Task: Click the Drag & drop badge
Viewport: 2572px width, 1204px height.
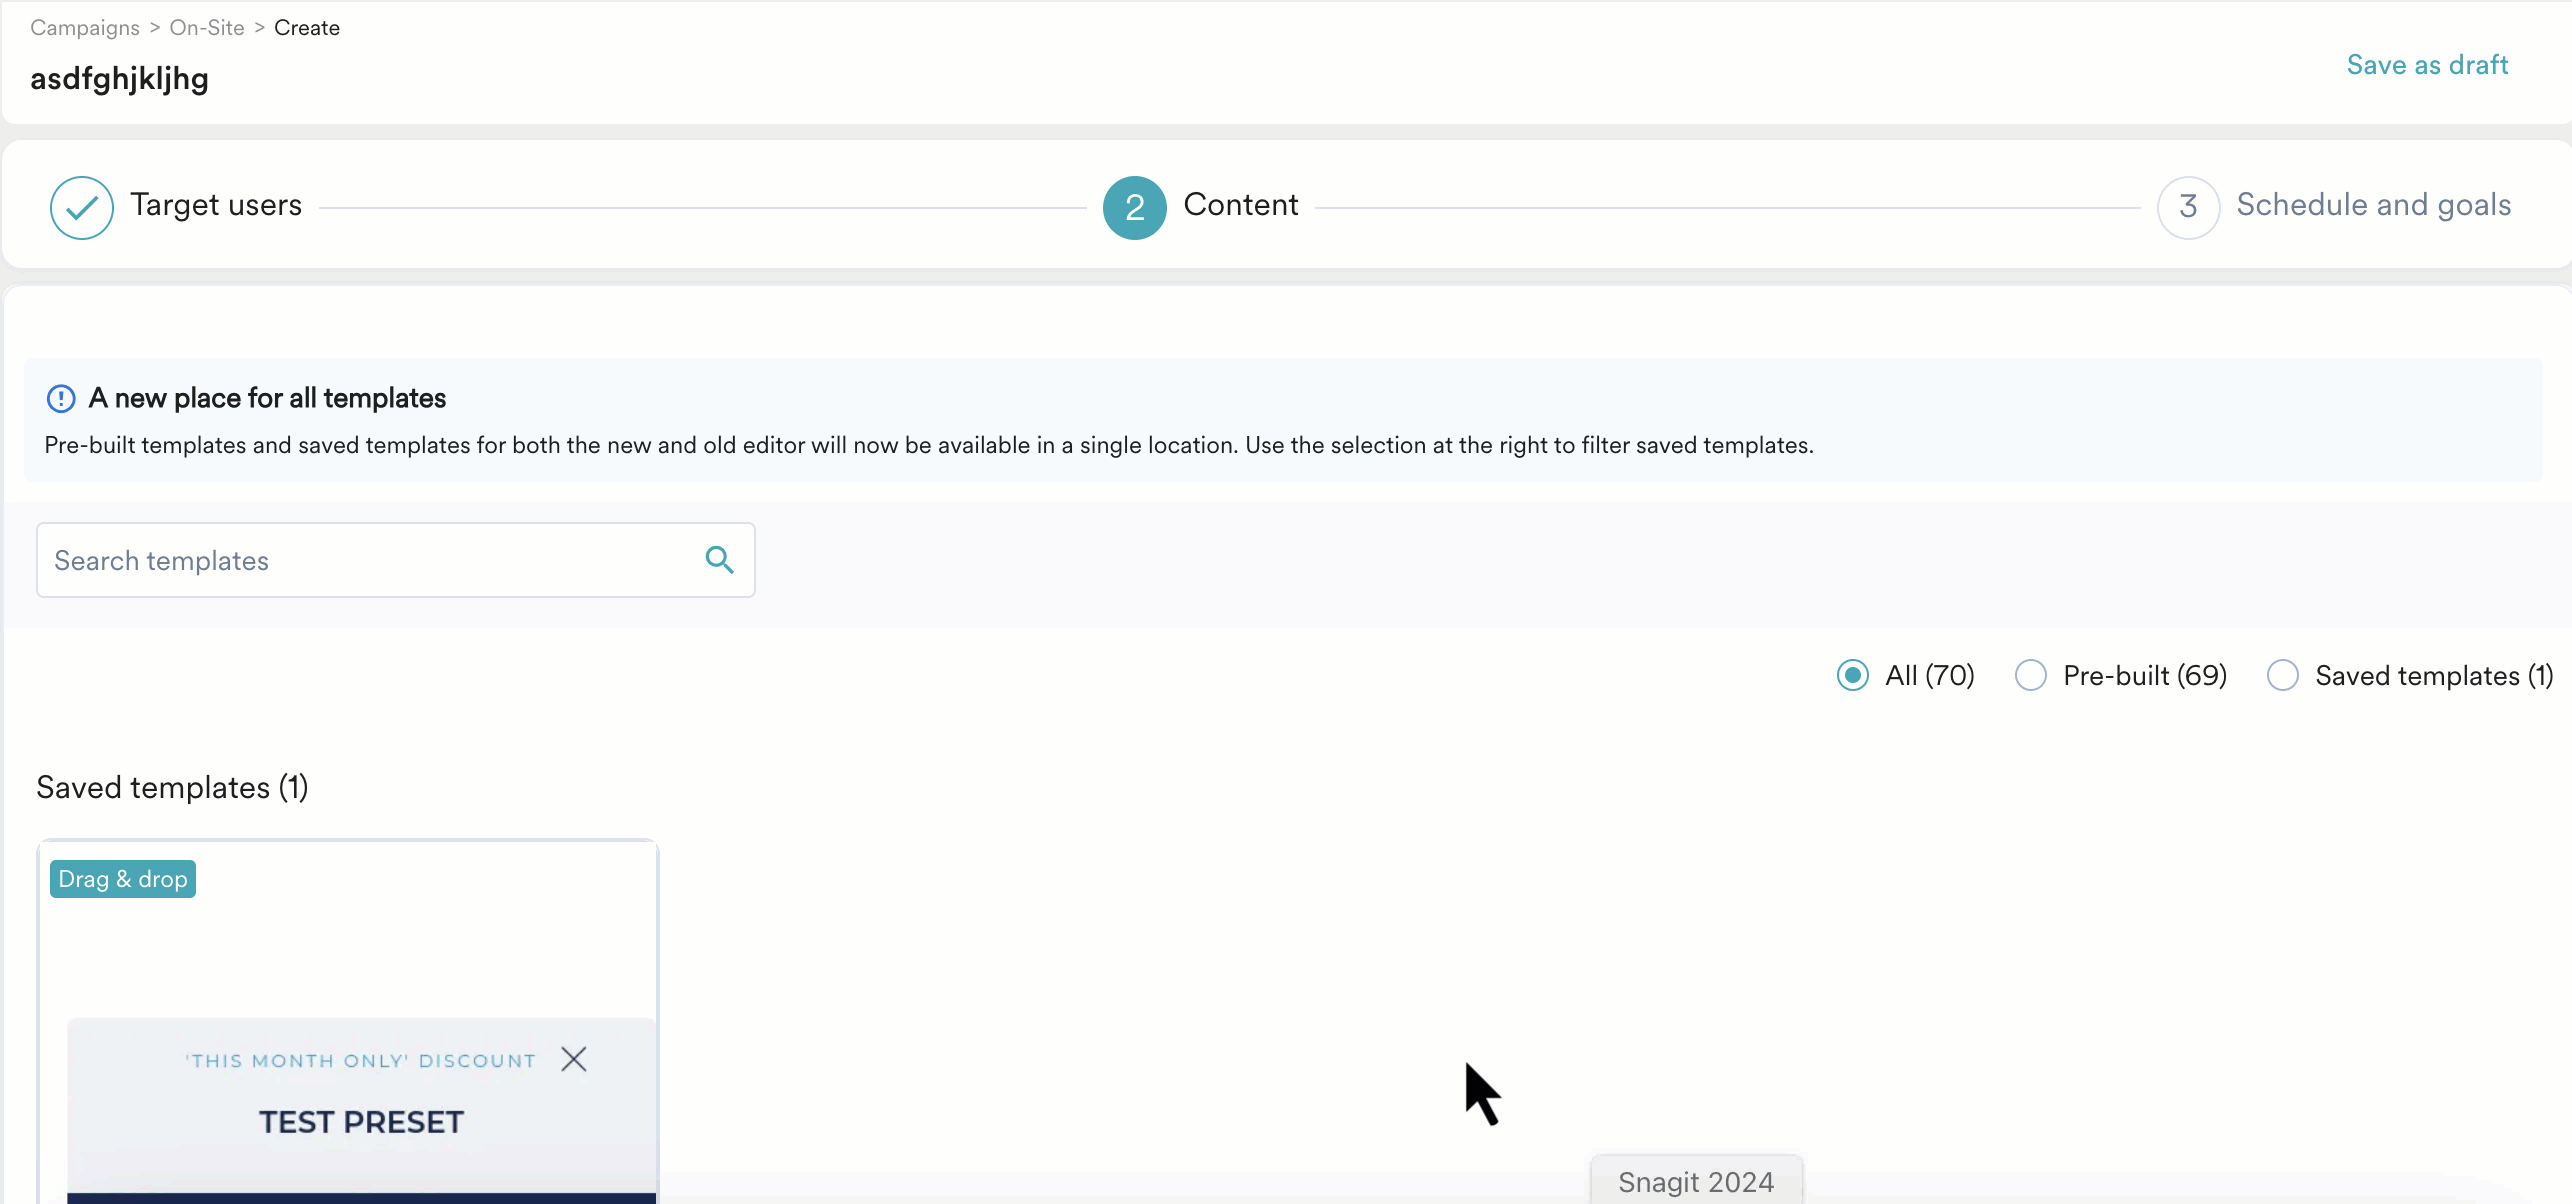Action: point(122,878)
